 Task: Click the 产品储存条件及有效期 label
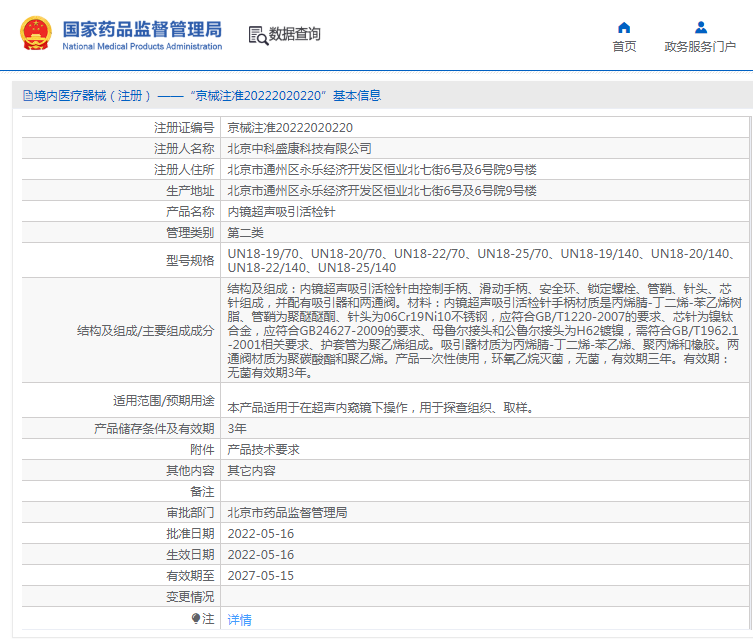pyautogui.click(x=154, y=428)
